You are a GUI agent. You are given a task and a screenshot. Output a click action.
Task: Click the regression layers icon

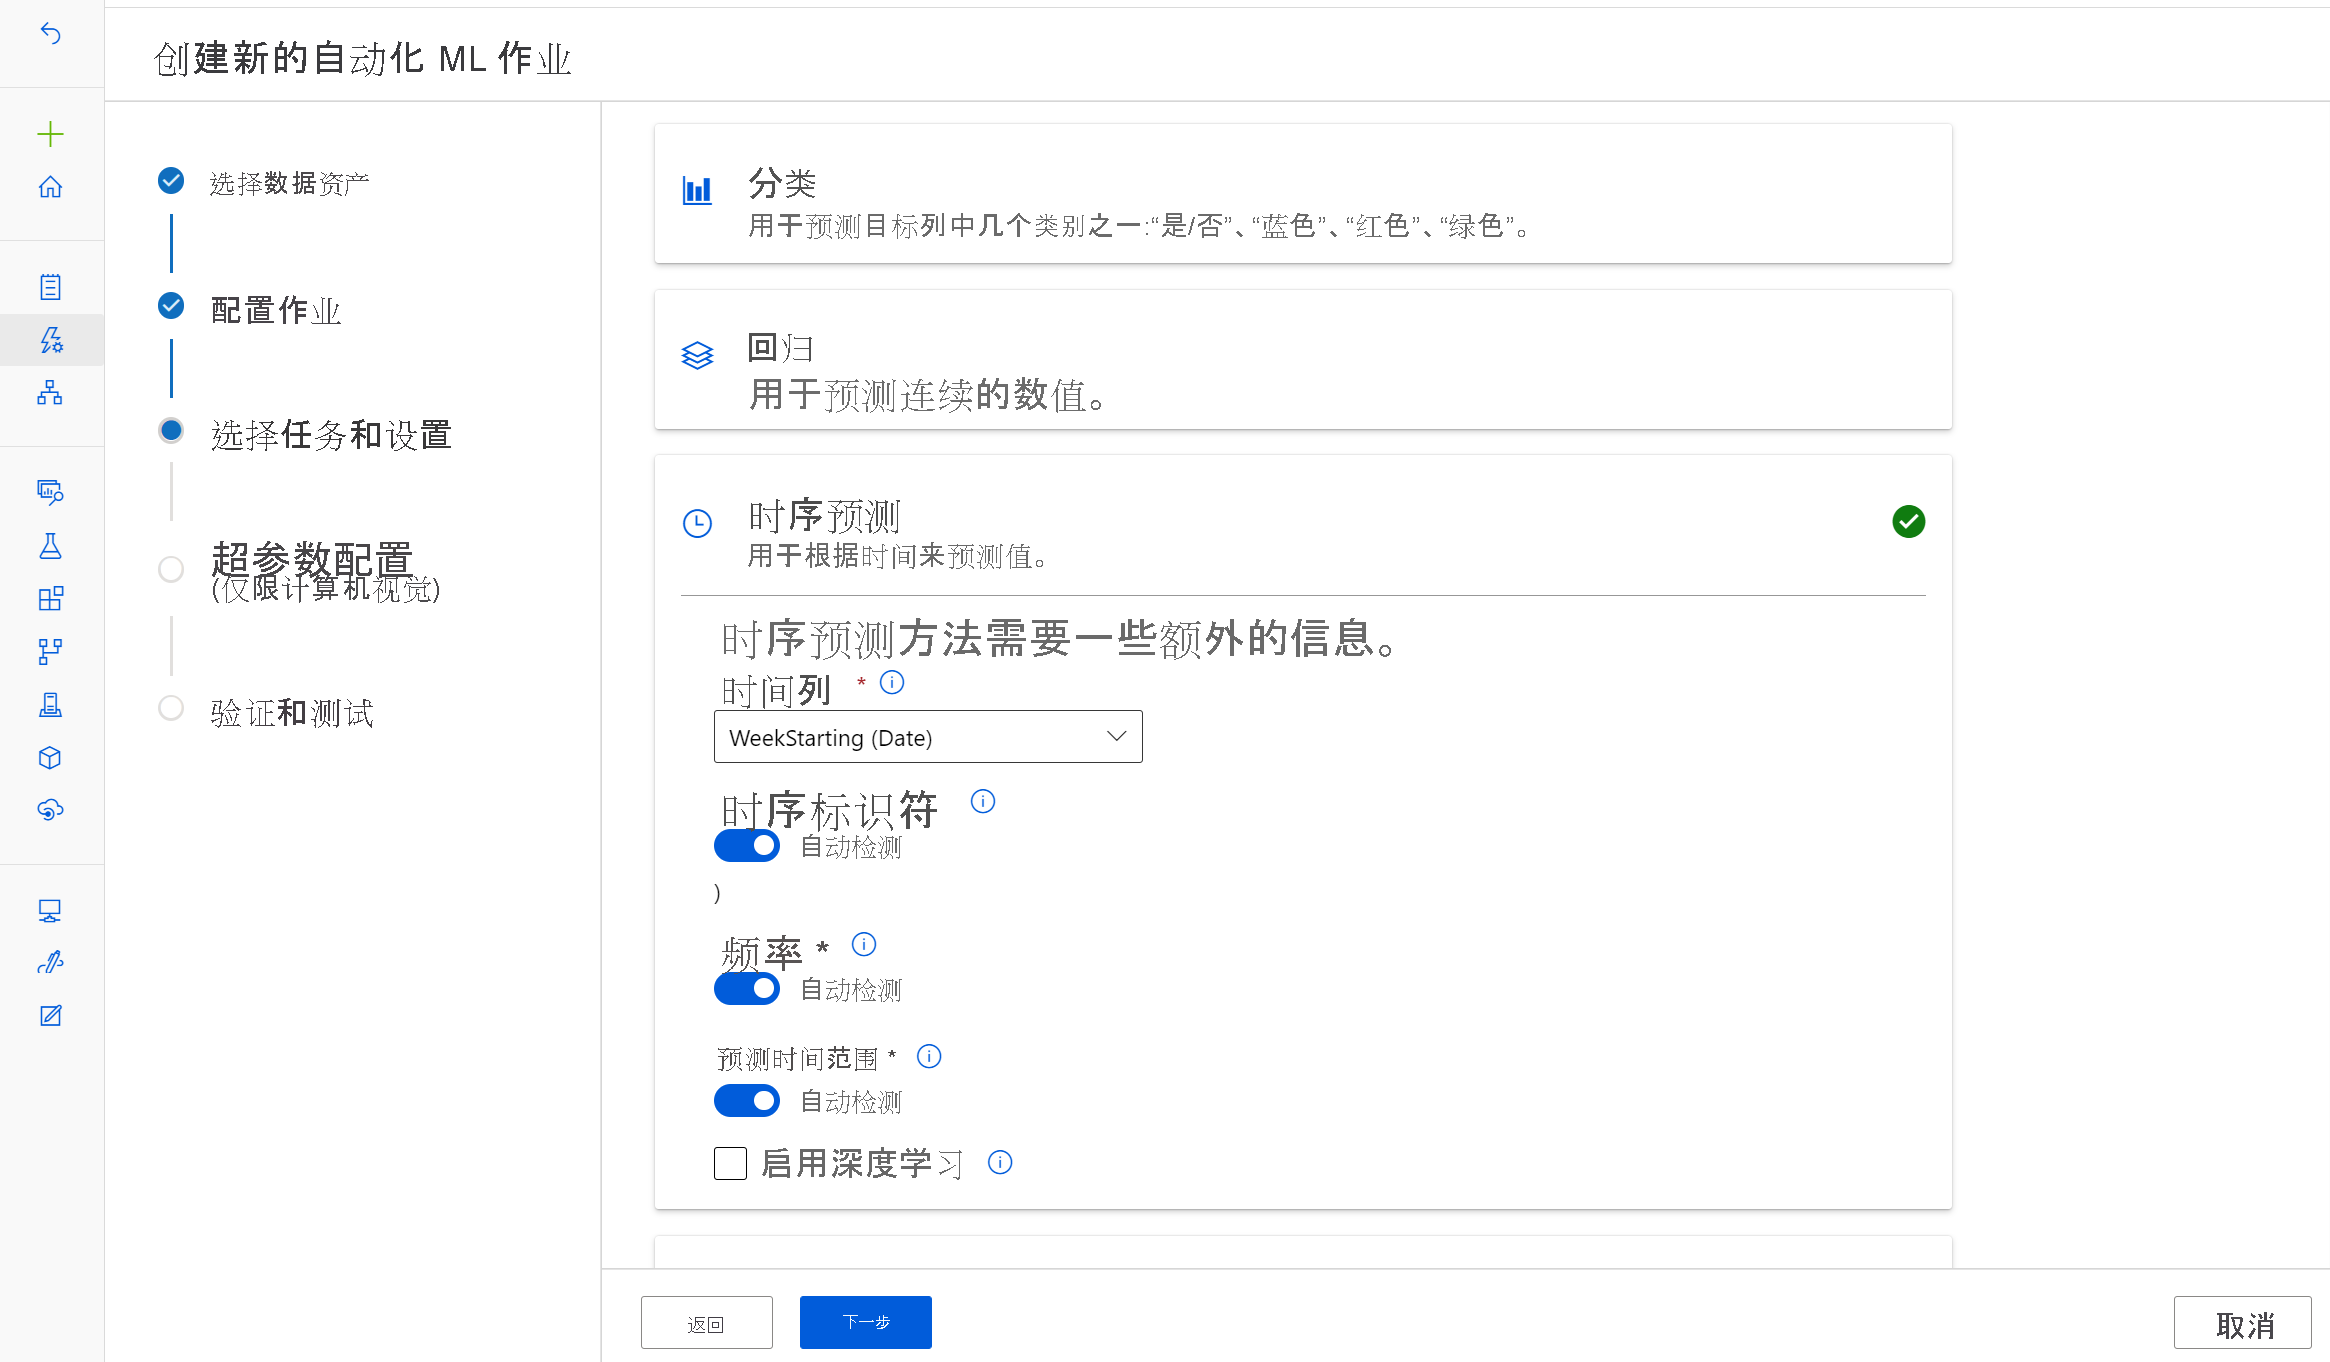click(x=697, y=355)
